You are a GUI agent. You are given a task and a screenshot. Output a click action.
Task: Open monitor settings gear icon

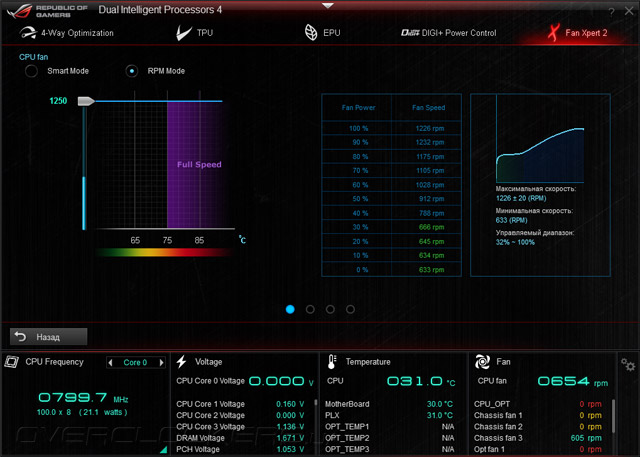[x=628, y=364]
